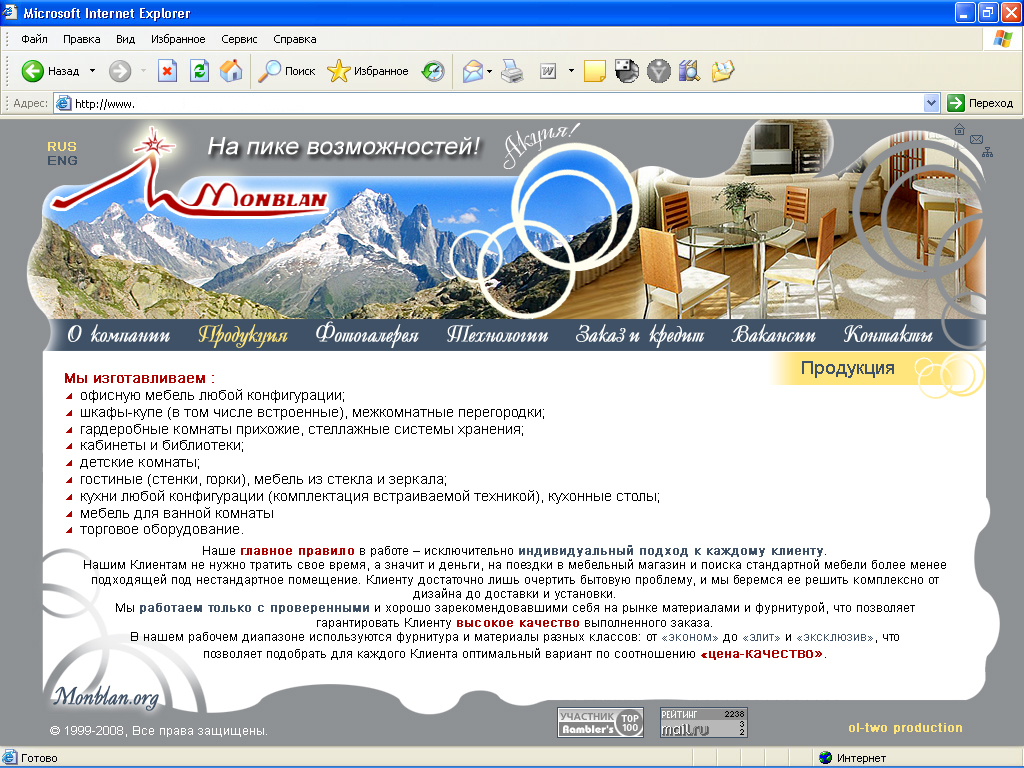The width and height of the screenshot is (1024, 768).
Task: Open the Вид menu
Action: (x=125, y=39)
